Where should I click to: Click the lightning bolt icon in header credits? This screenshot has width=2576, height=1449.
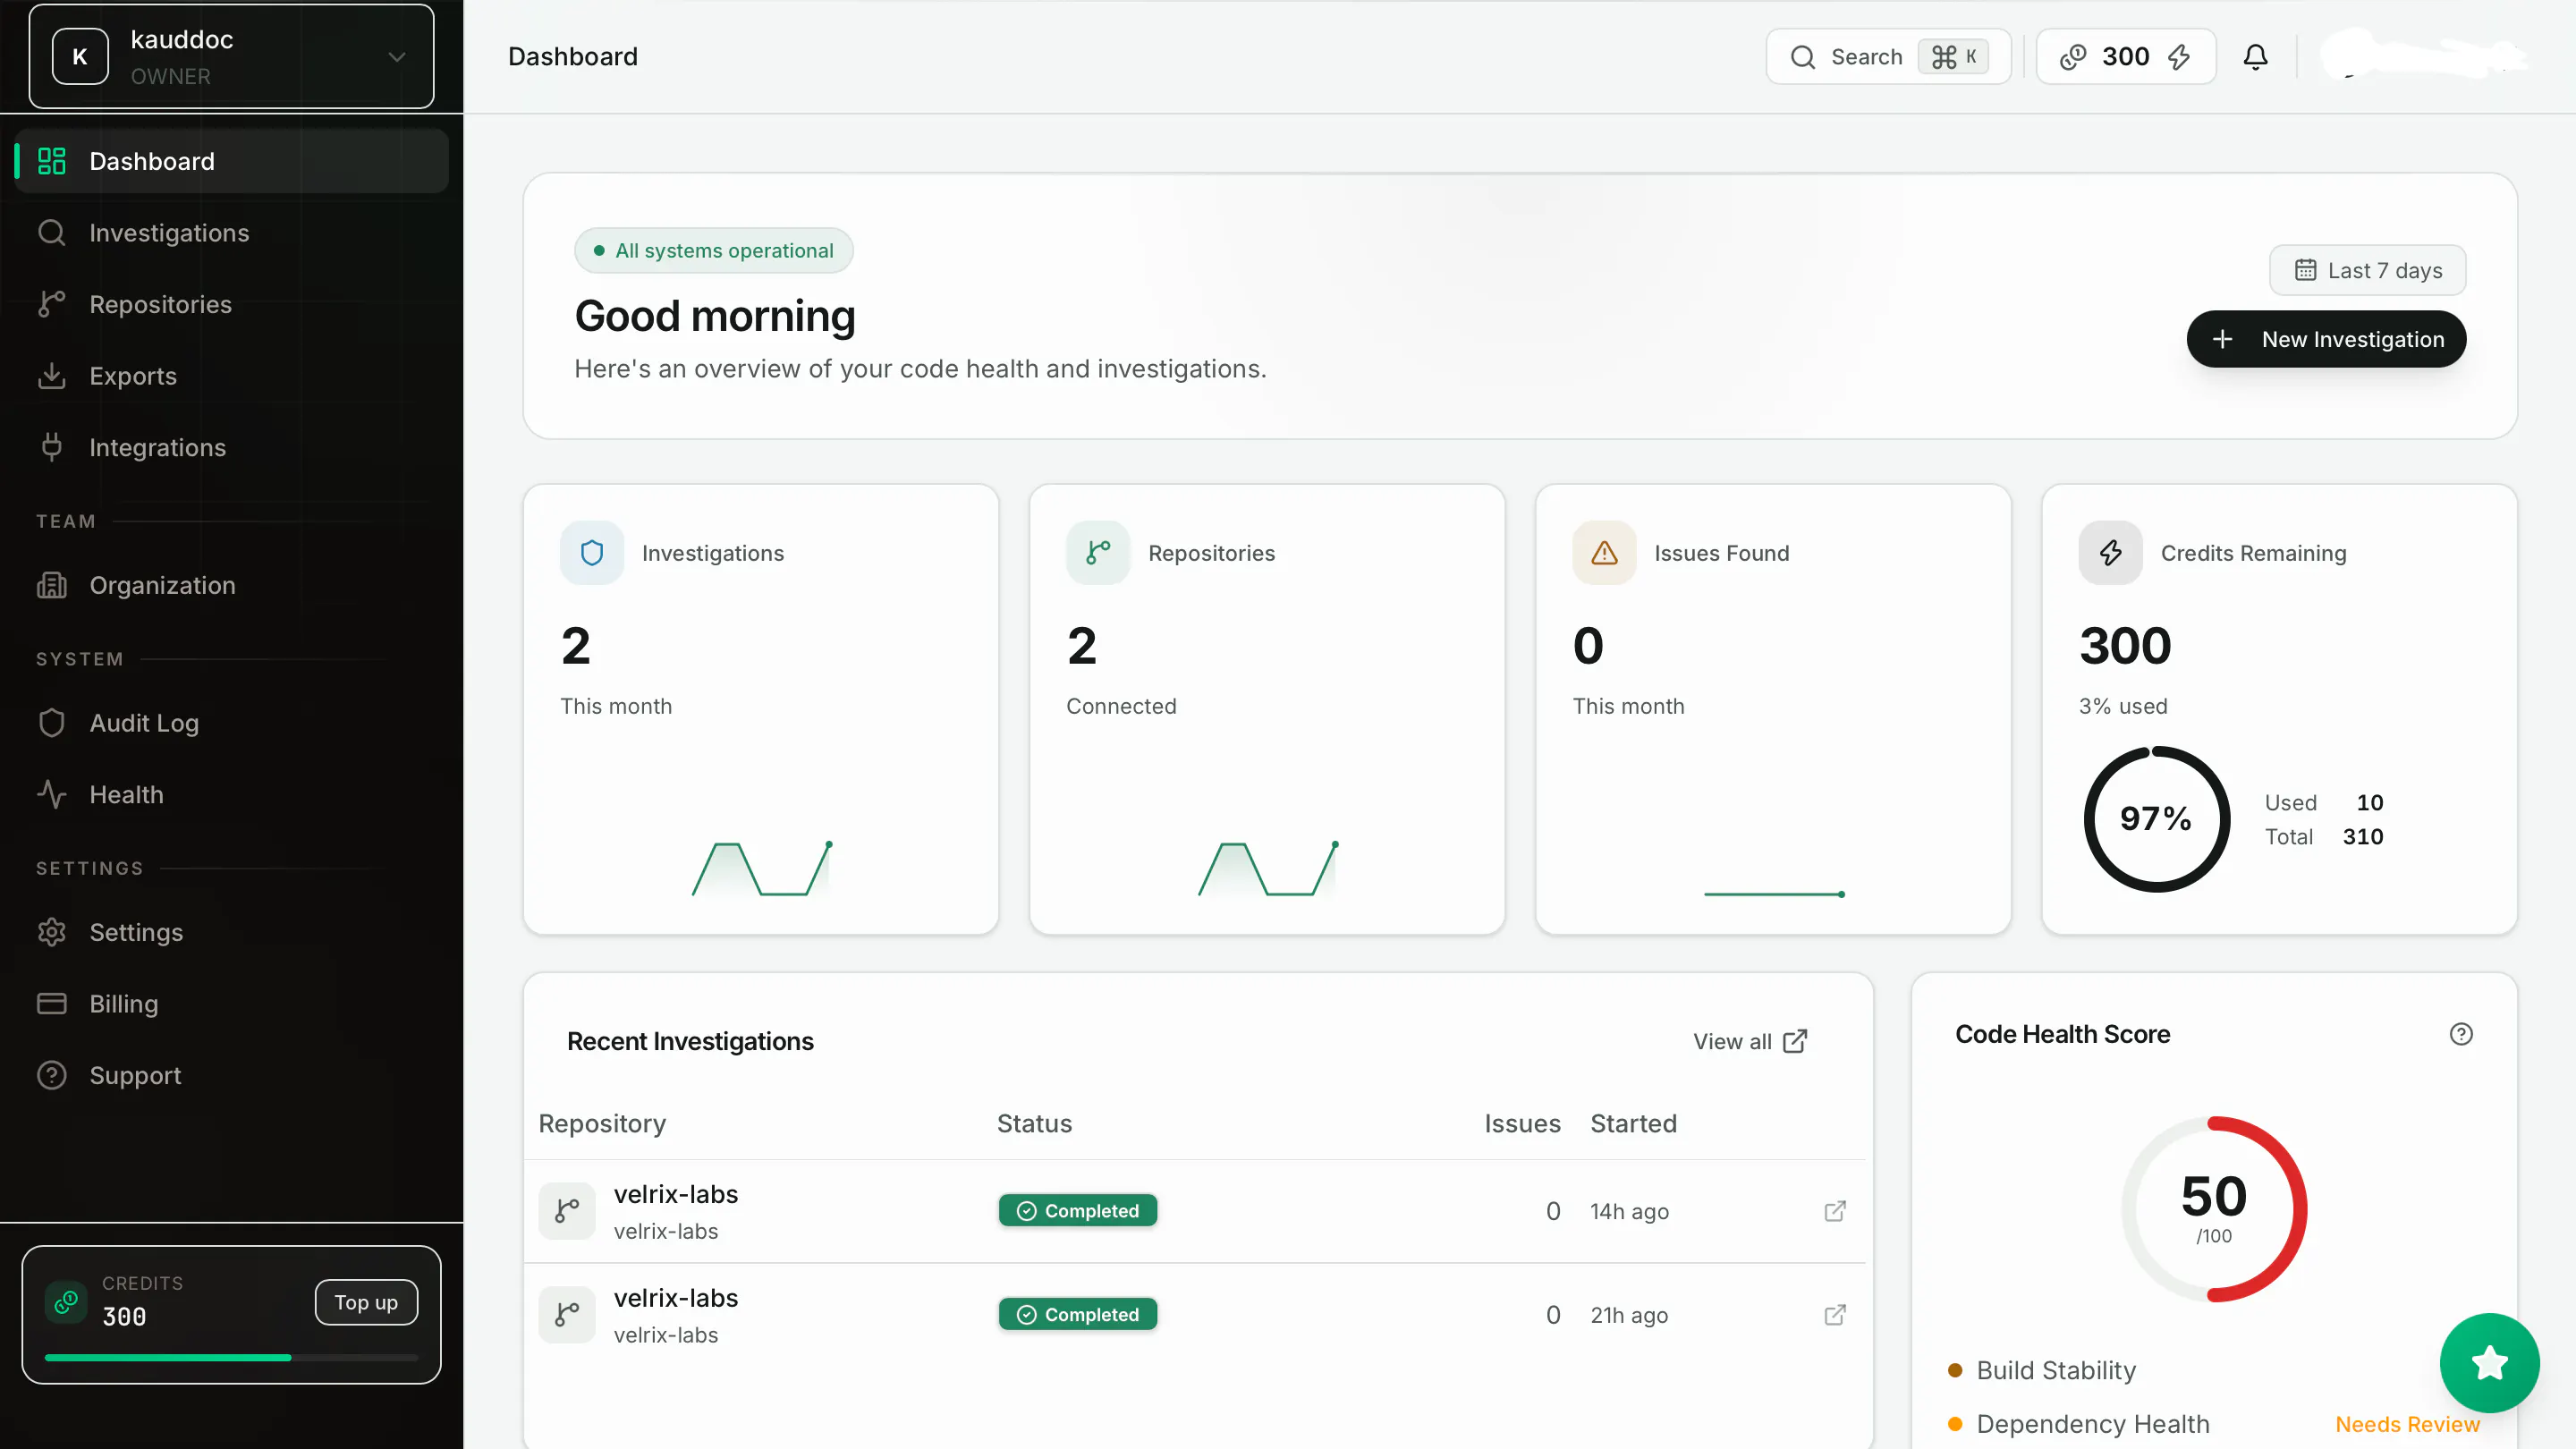coord(2179,57)
